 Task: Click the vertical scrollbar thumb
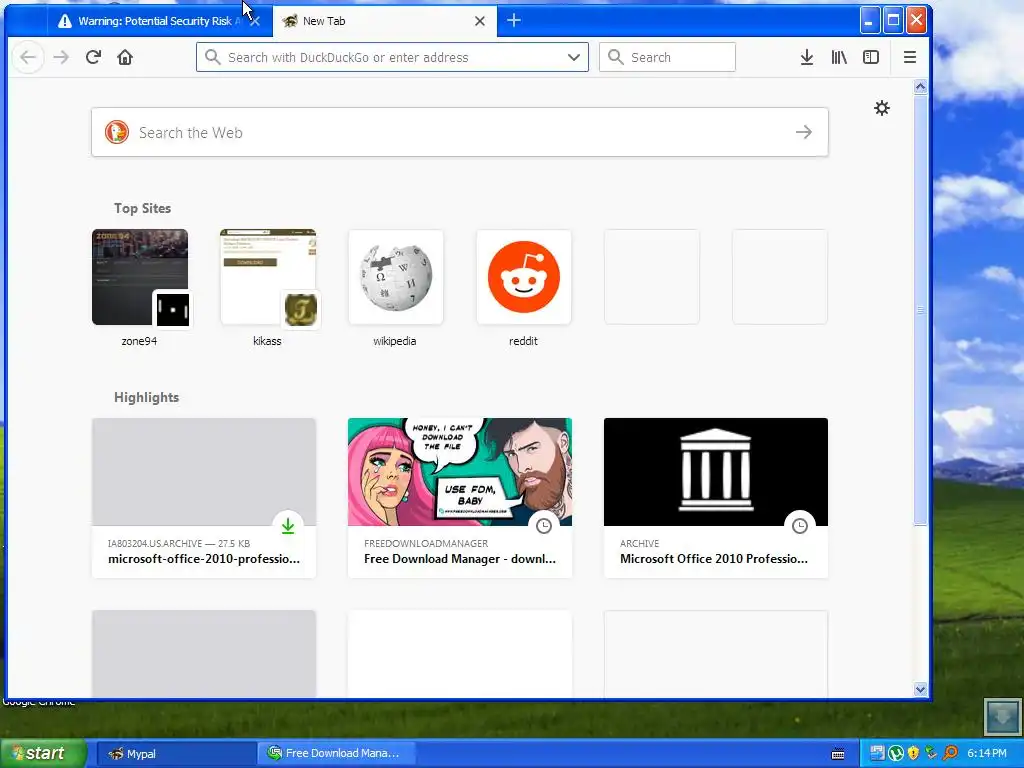click(x=920, y=310)
